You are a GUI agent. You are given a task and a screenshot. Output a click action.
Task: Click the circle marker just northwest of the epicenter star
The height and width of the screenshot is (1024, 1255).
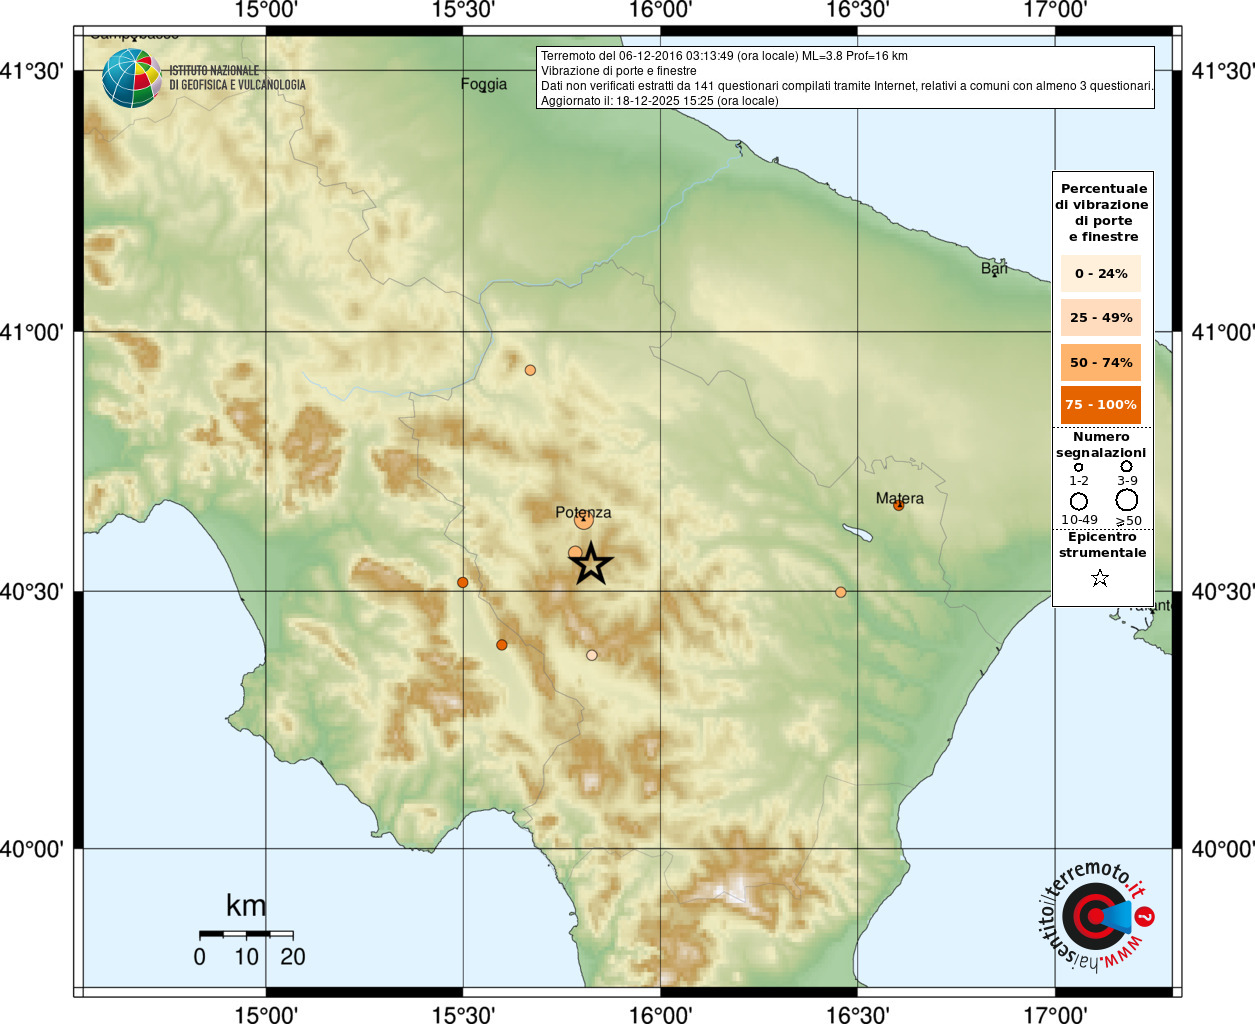tap(575, 553)
